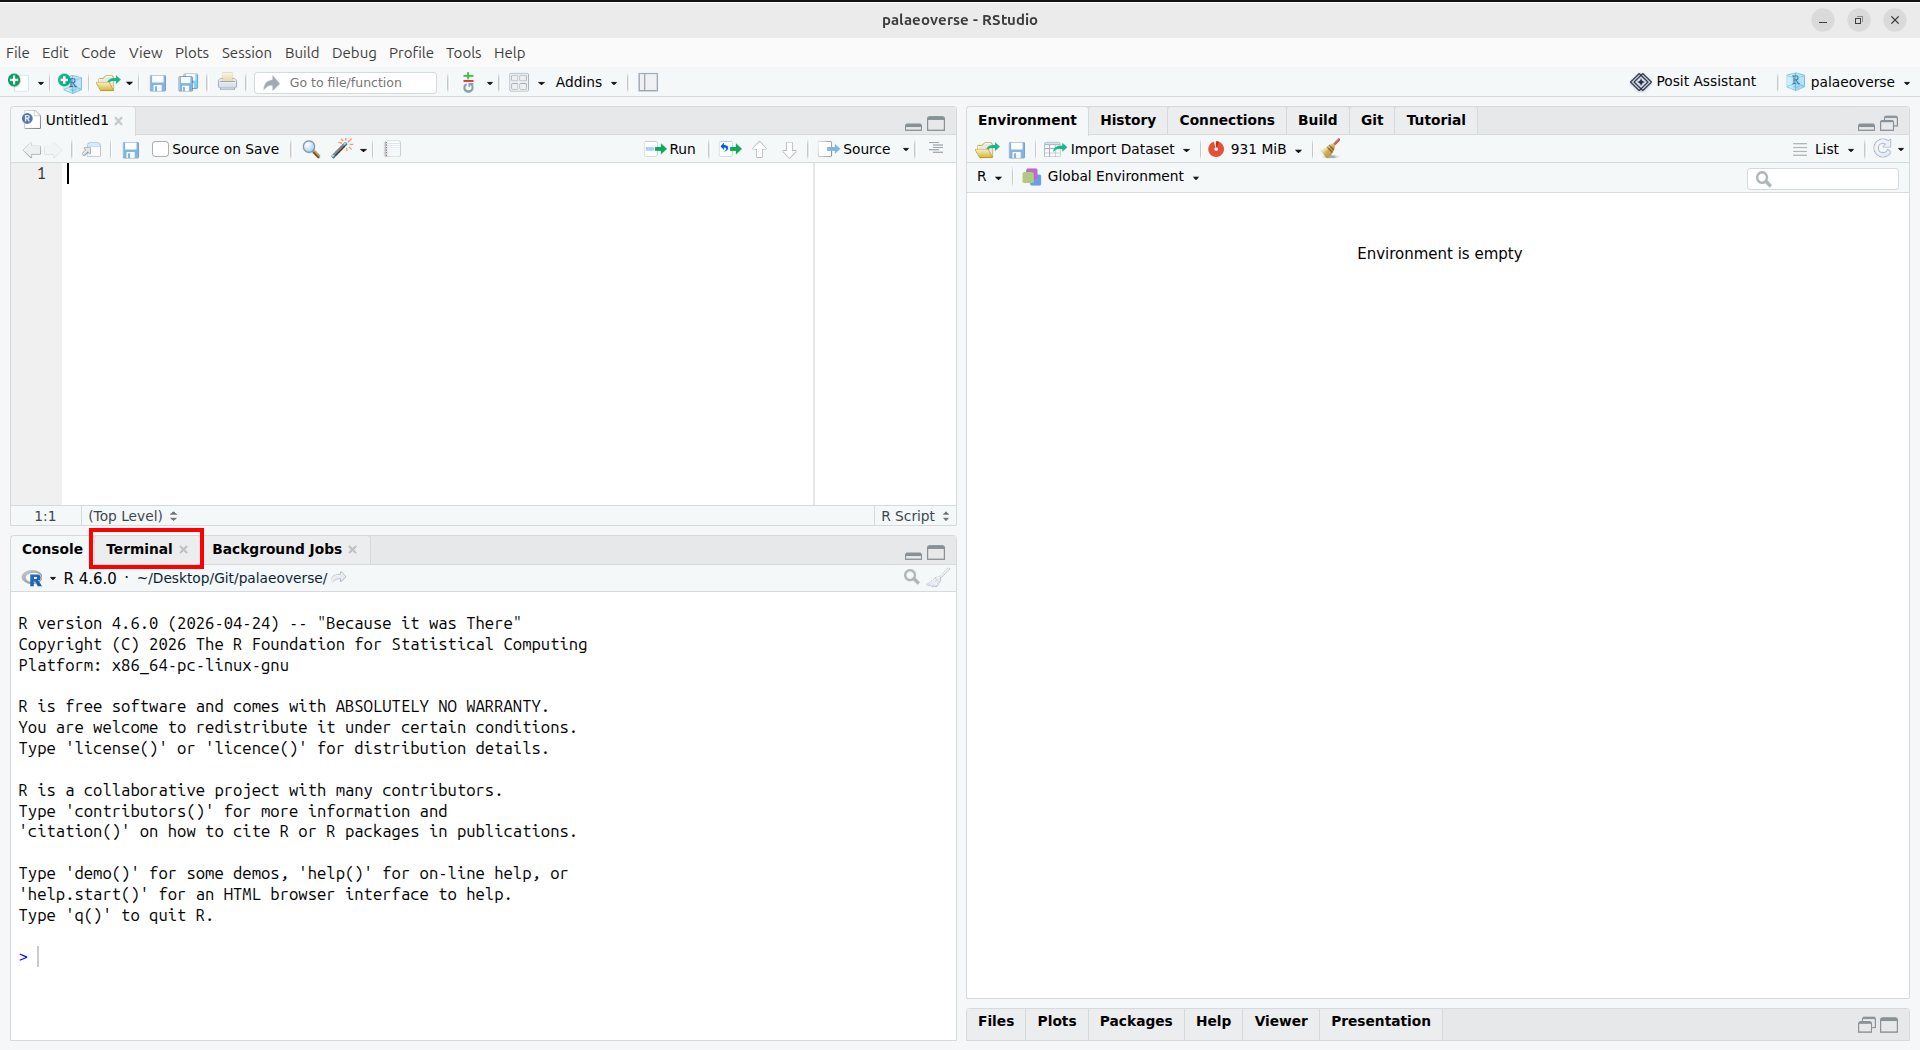Switch to the Packages tab

pyautogui.click(x=1136, y=1021)
